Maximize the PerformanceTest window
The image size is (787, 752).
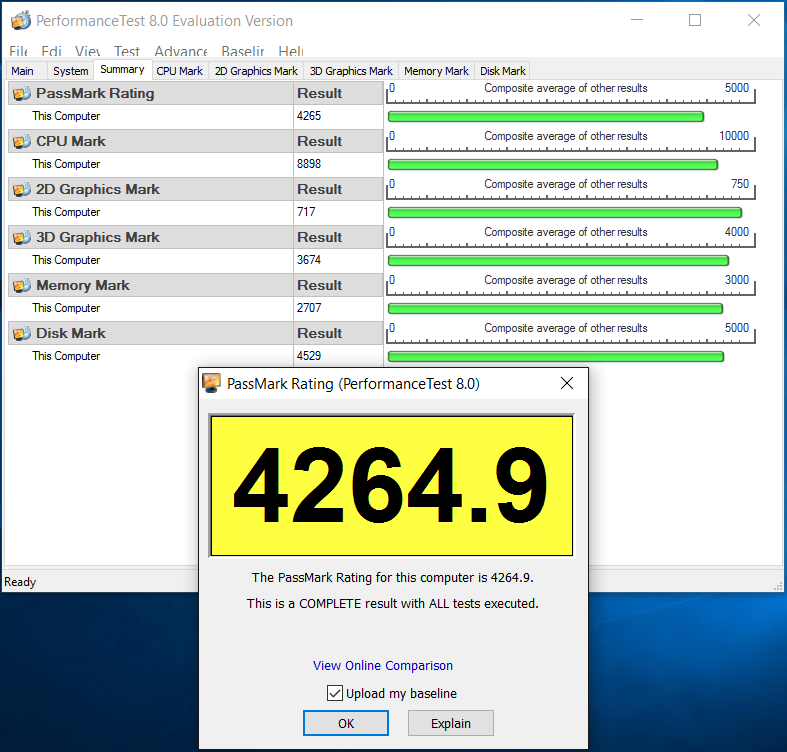coord(695,20)
